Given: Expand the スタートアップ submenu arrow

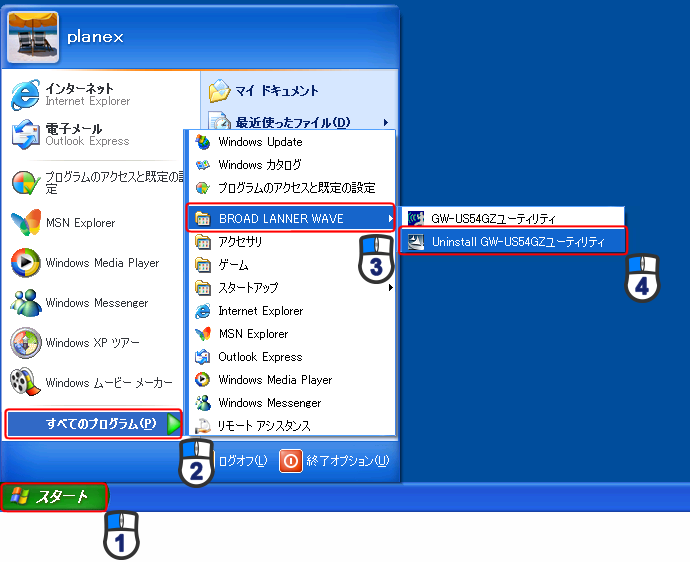Looking at the screenshot, I should pos(390,288).
